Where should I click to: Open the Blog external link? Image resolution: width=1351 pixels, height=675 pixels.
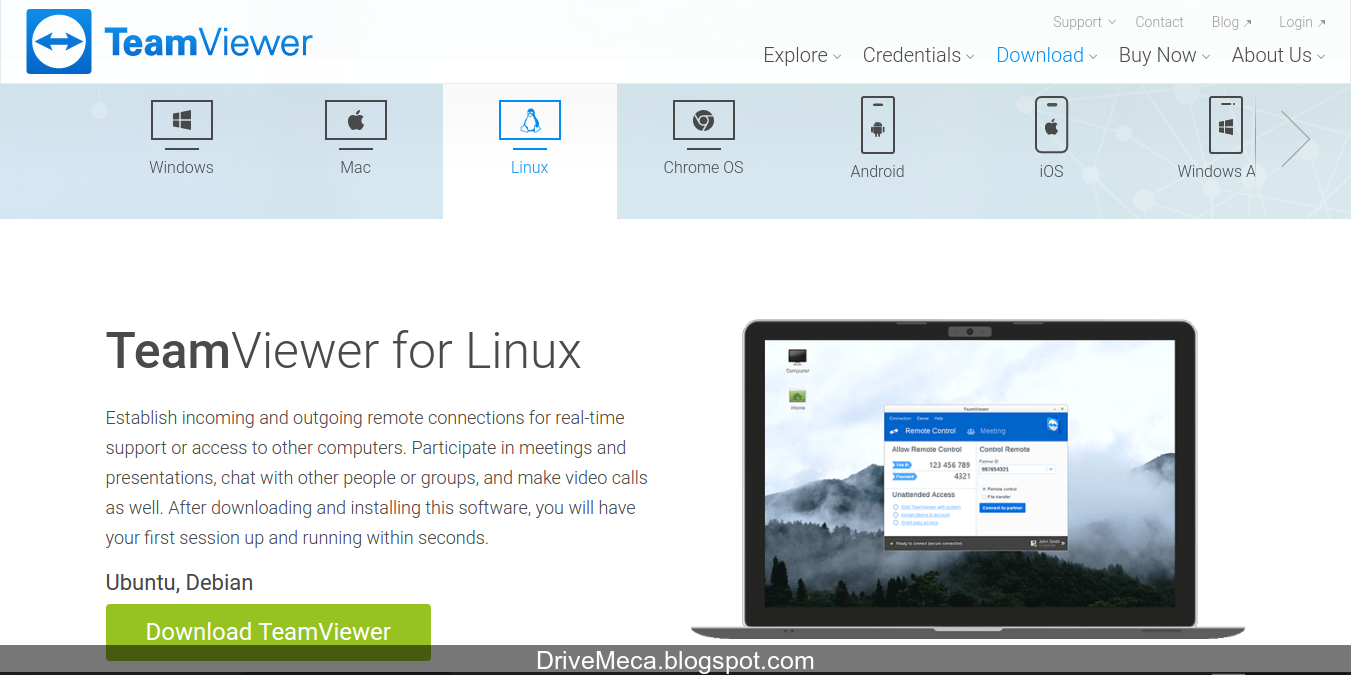(1232, 22)
